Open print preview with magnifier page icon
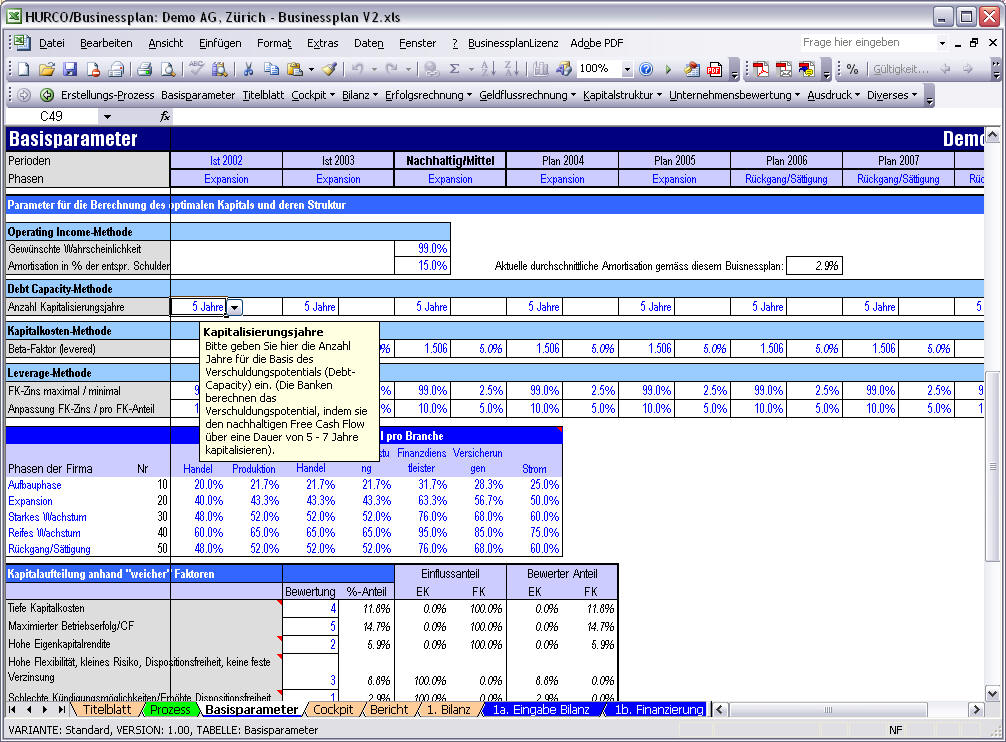 click(x=167, y=69)
